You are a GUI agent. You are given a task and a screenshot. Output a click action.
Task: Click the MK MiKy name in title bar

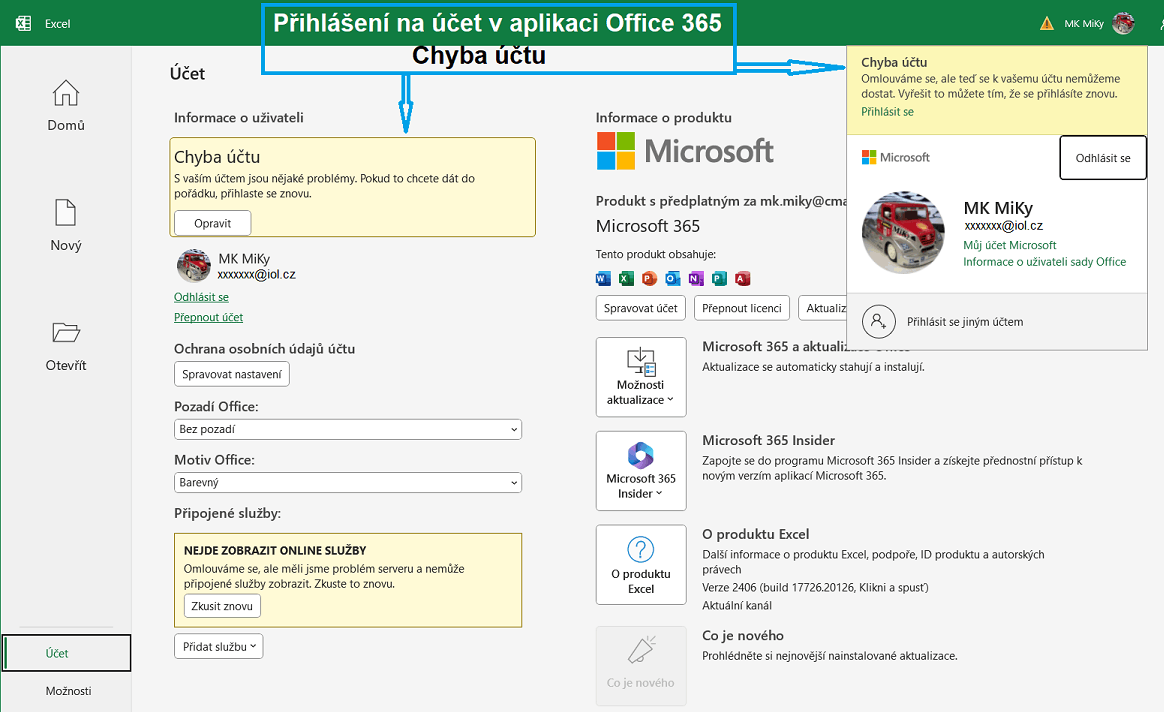coord(1084,24)
